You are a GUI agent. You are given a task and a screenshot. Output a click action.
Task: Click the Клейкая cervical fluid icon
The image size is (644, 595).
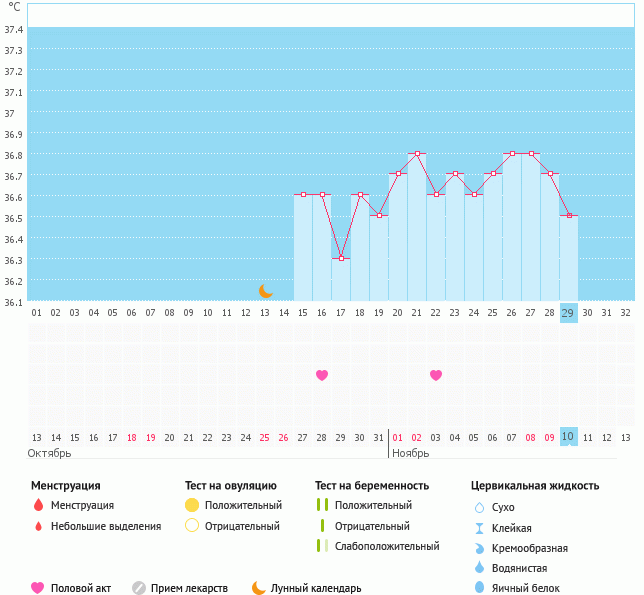(479, 528)
